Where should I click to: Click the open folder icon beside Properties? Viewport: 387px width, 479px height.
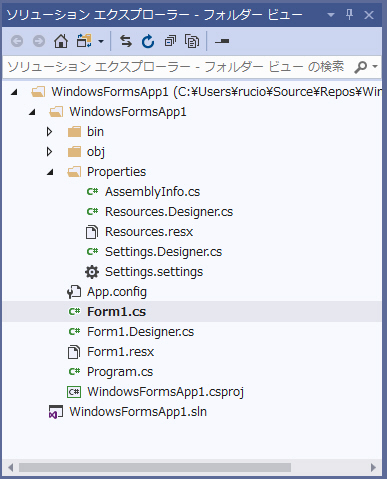click(x=74, y=172)
